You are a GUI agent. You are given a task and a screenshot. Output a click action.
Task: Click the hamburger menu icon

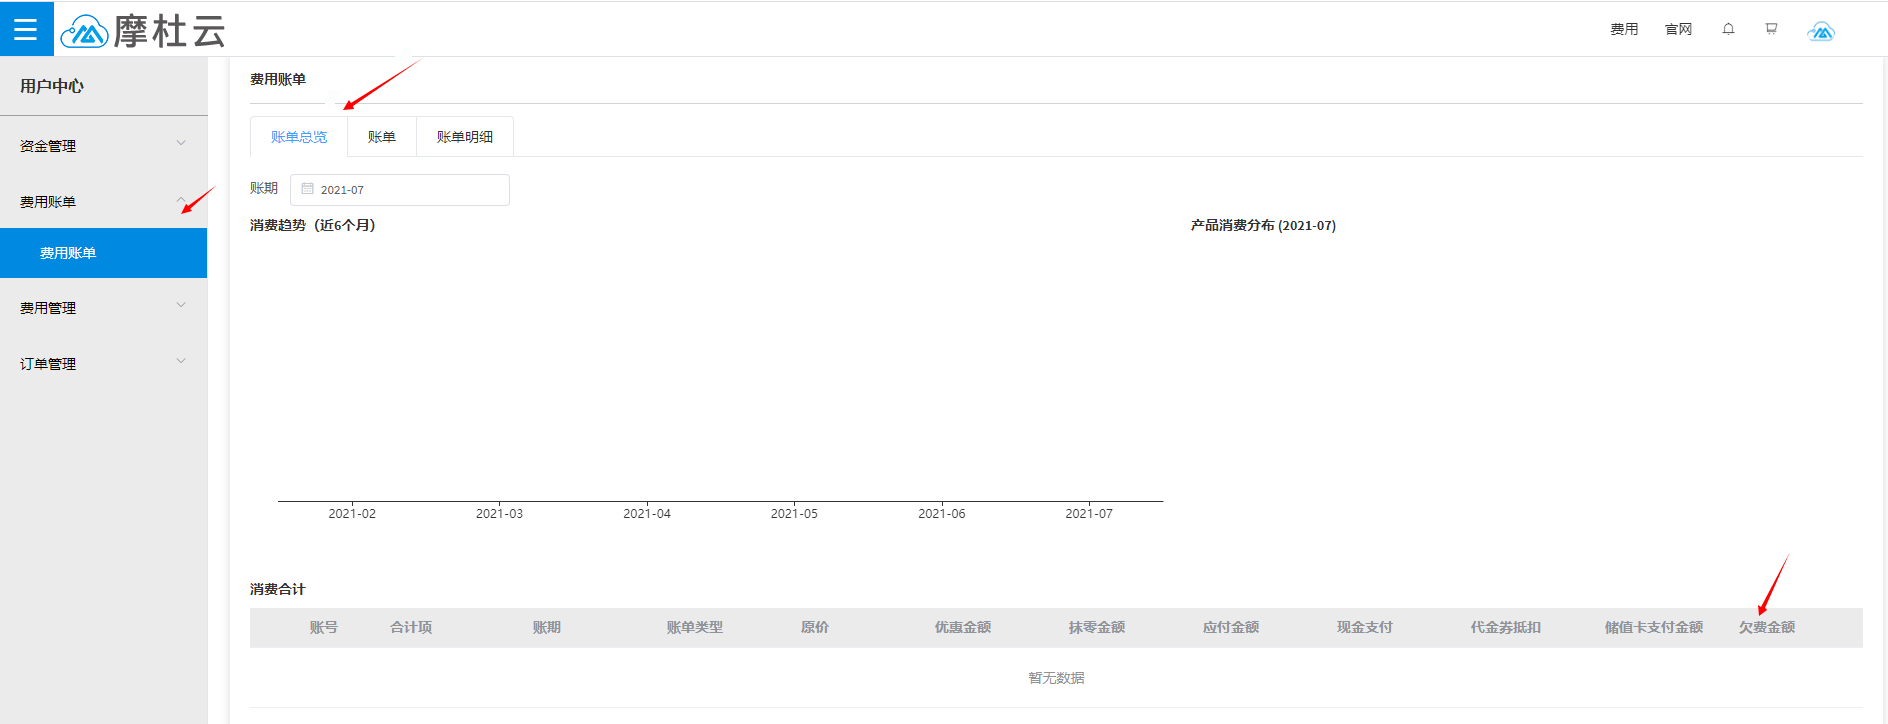(26, 29)
